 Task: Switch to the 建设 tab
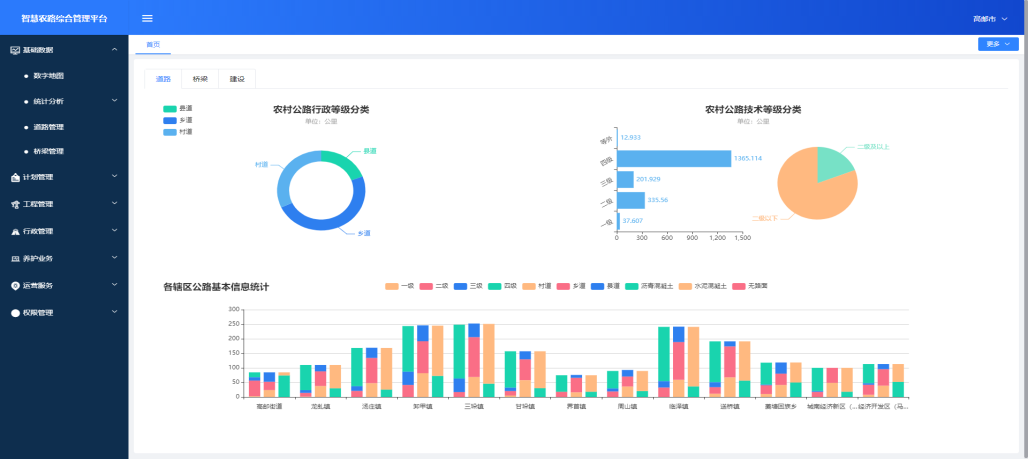point(237,79)
